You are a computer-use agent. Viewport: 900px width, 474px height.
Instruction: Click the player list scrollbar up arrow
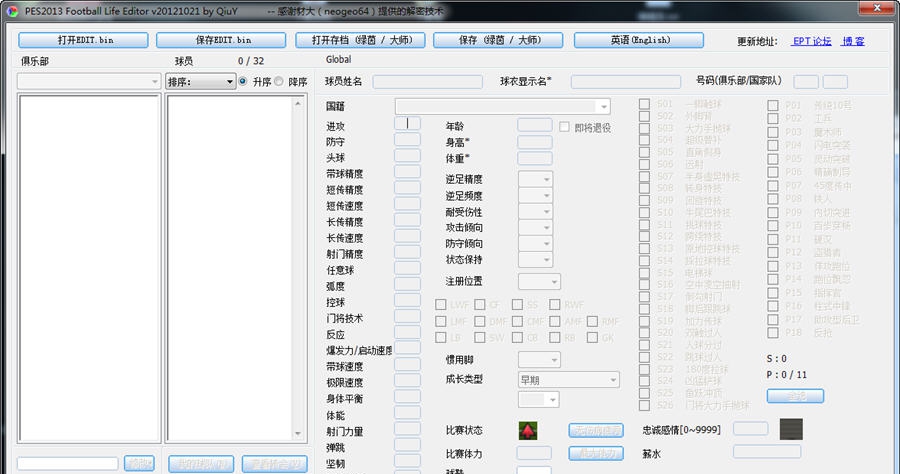pos(297,103)
